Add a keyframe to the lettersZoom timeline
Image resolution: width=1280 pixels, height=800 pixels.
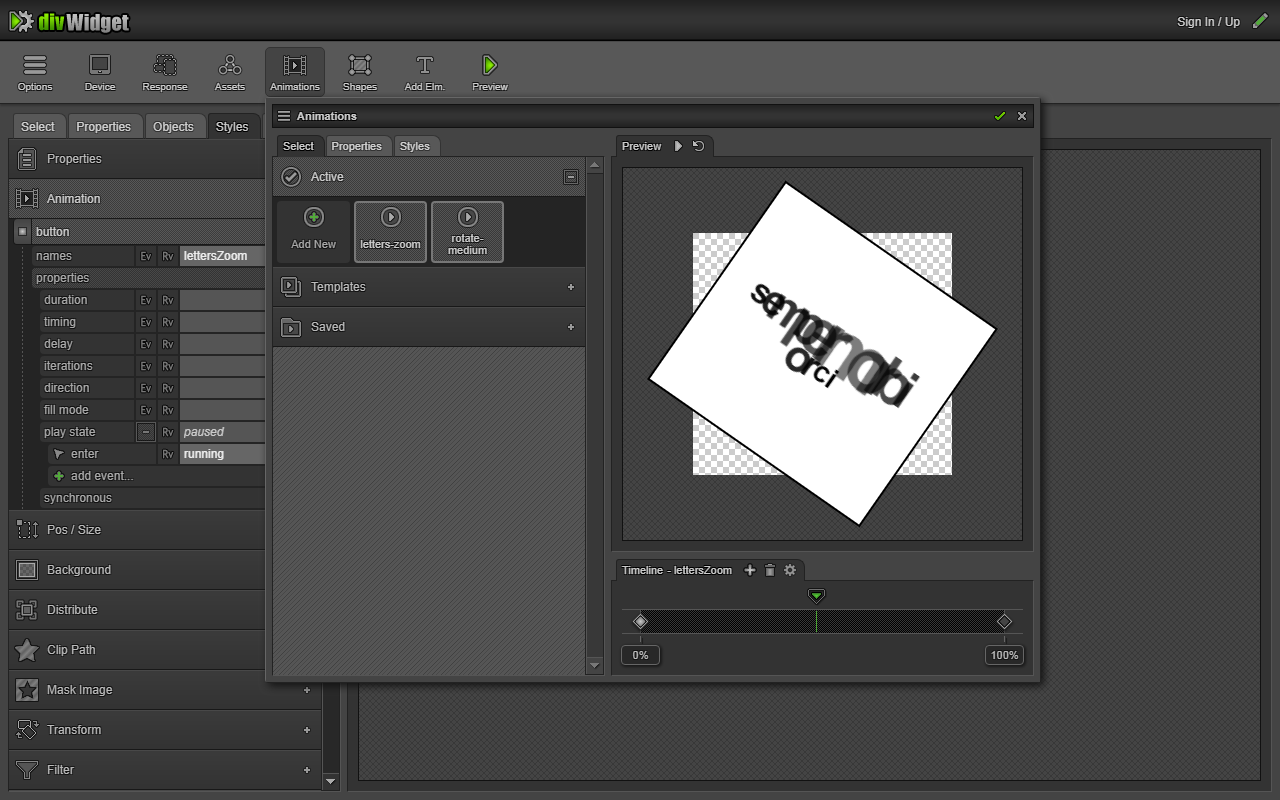point(750,570)
